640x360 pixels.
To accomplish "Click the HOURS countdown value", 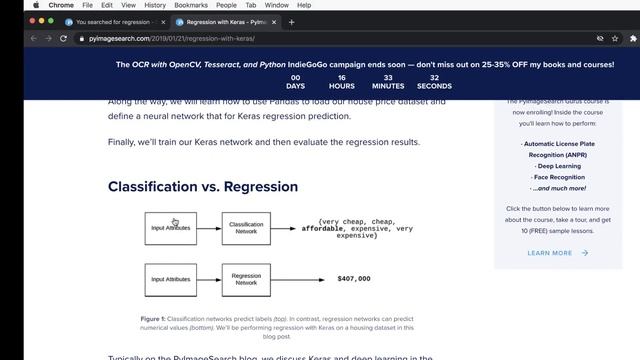I will [x=342, y=78].
